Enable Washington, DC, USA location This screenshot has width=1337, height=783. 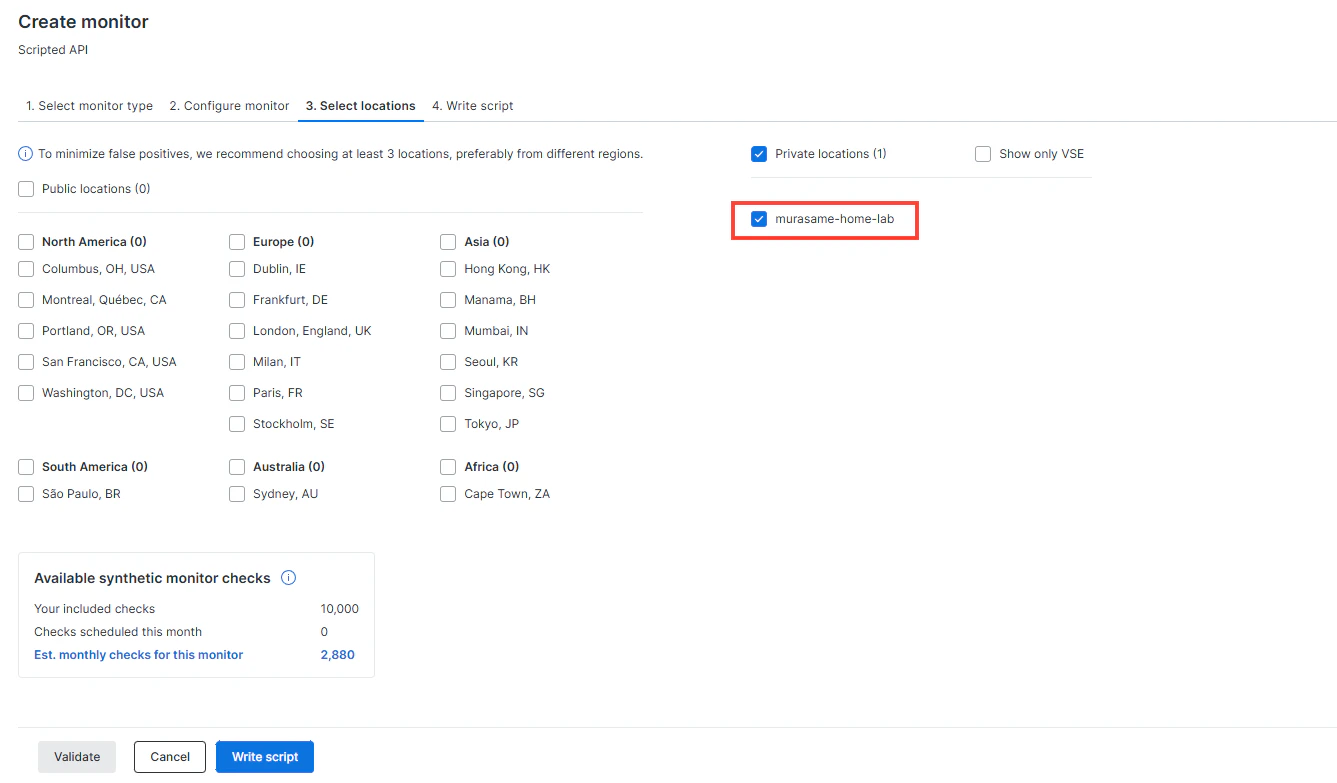[26, 393]
